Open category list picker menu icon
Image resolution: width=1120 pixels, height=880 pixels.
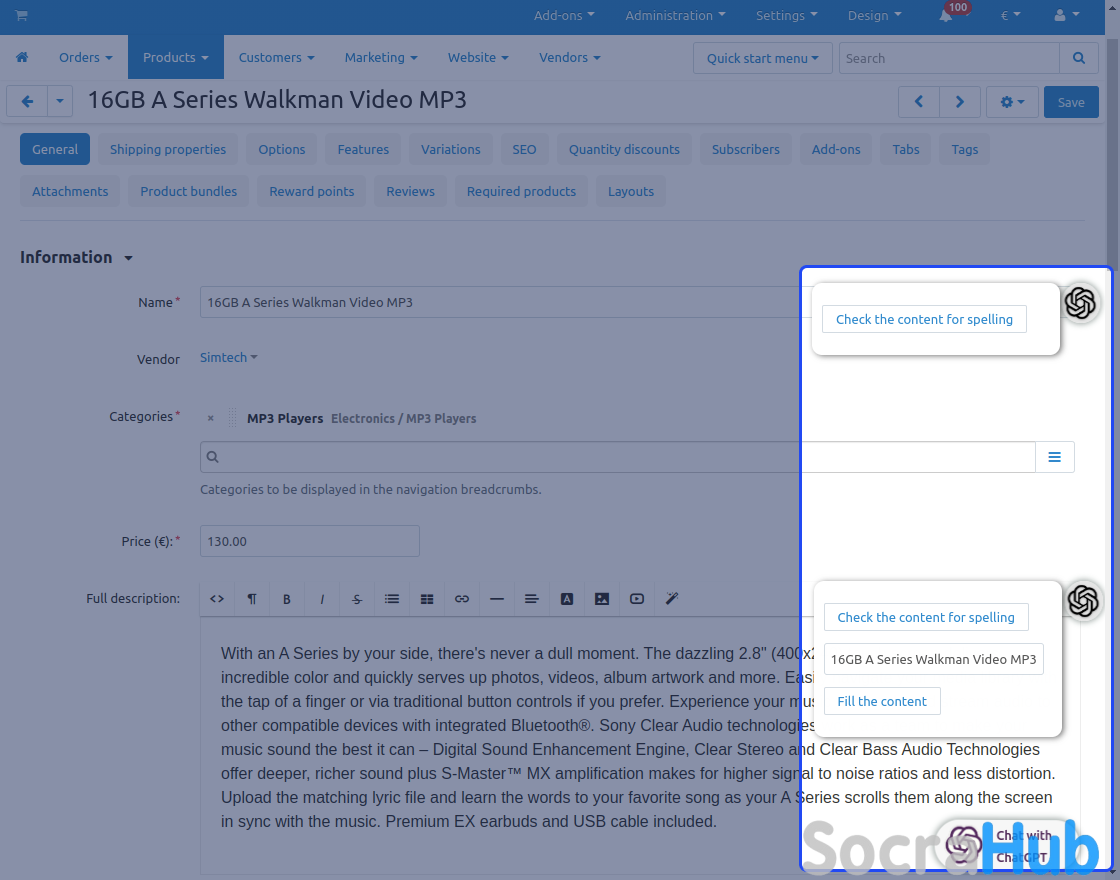[x=1054, y=457]
